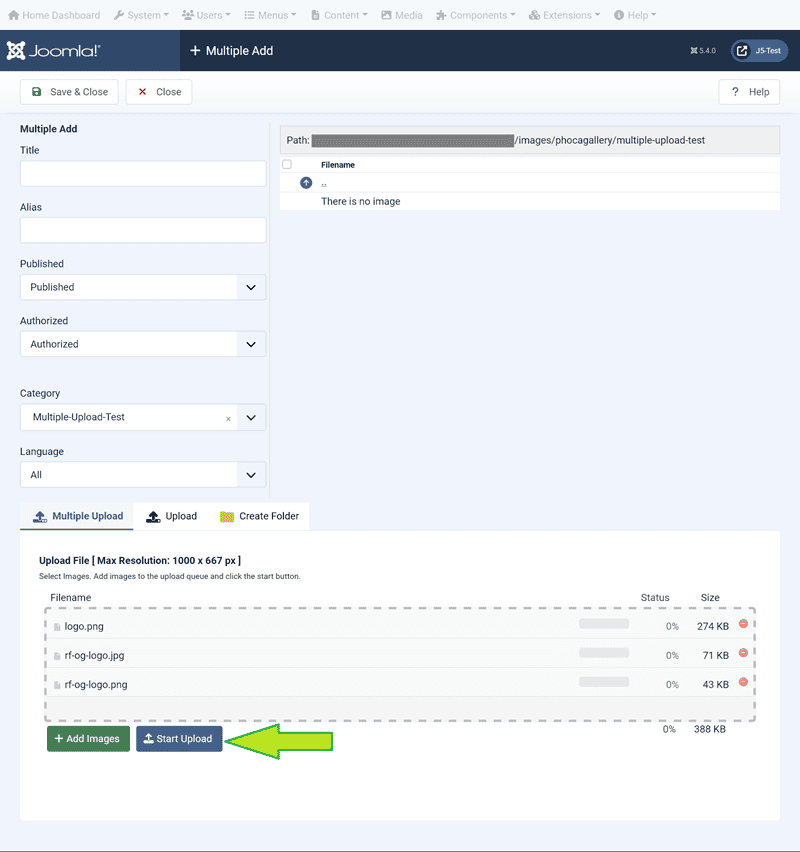Remove logo.png from upload queue
The height and width of the screenshot is (852, 800).
point(743,624)
